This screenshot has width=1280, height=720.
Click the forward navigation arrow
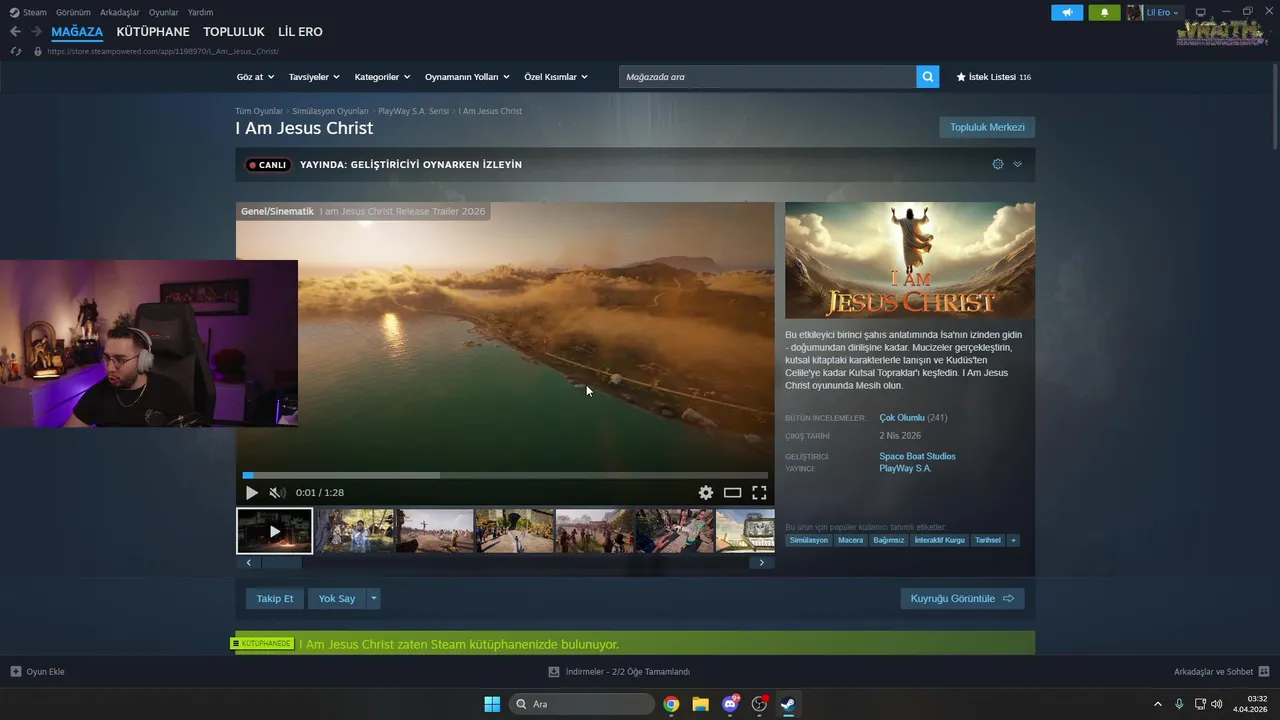(x=36, y=32)
